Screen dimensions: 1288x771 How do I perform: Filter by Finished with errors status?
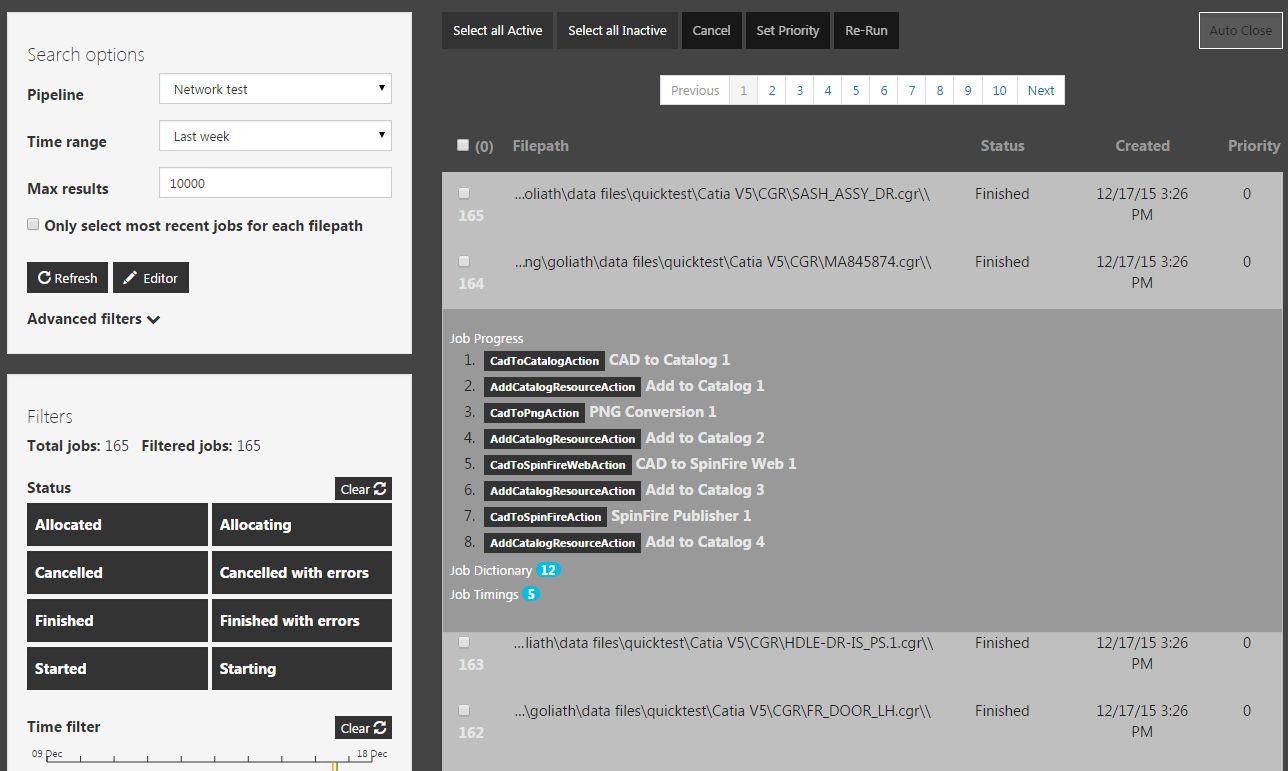[301, 621]
